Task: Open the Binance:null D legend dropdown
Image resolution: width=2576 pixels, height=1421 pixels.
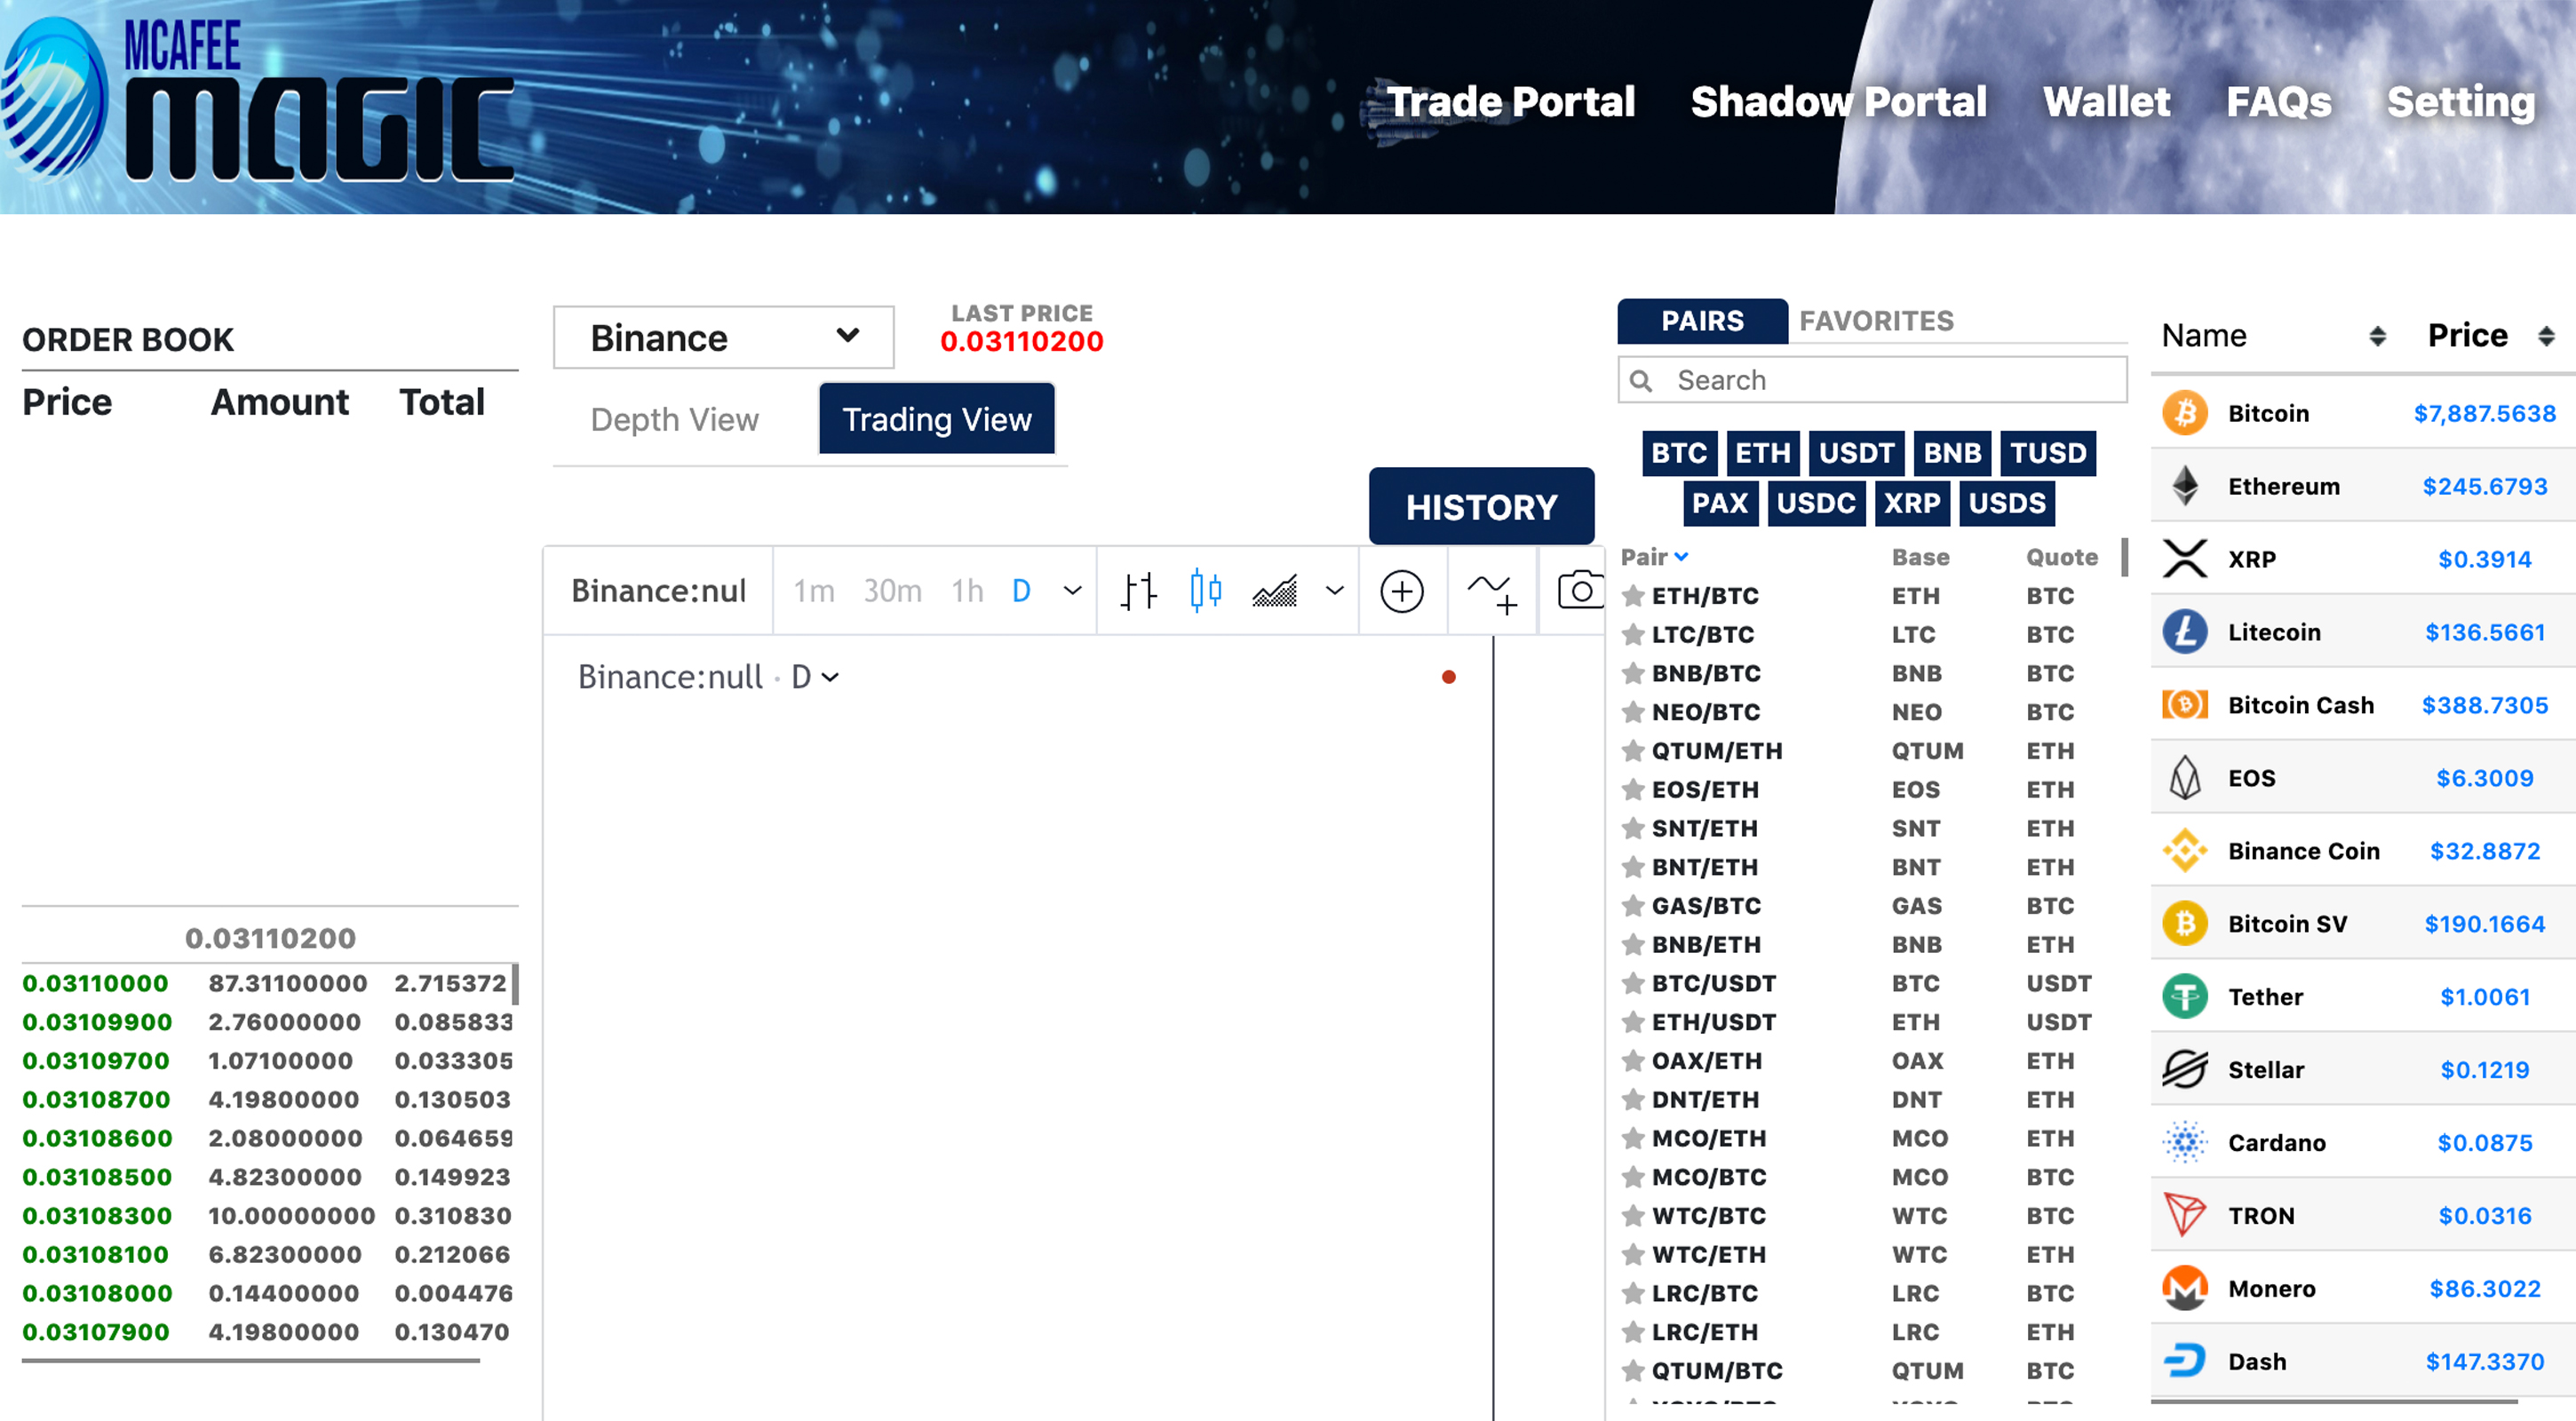Action: point(830,677)
